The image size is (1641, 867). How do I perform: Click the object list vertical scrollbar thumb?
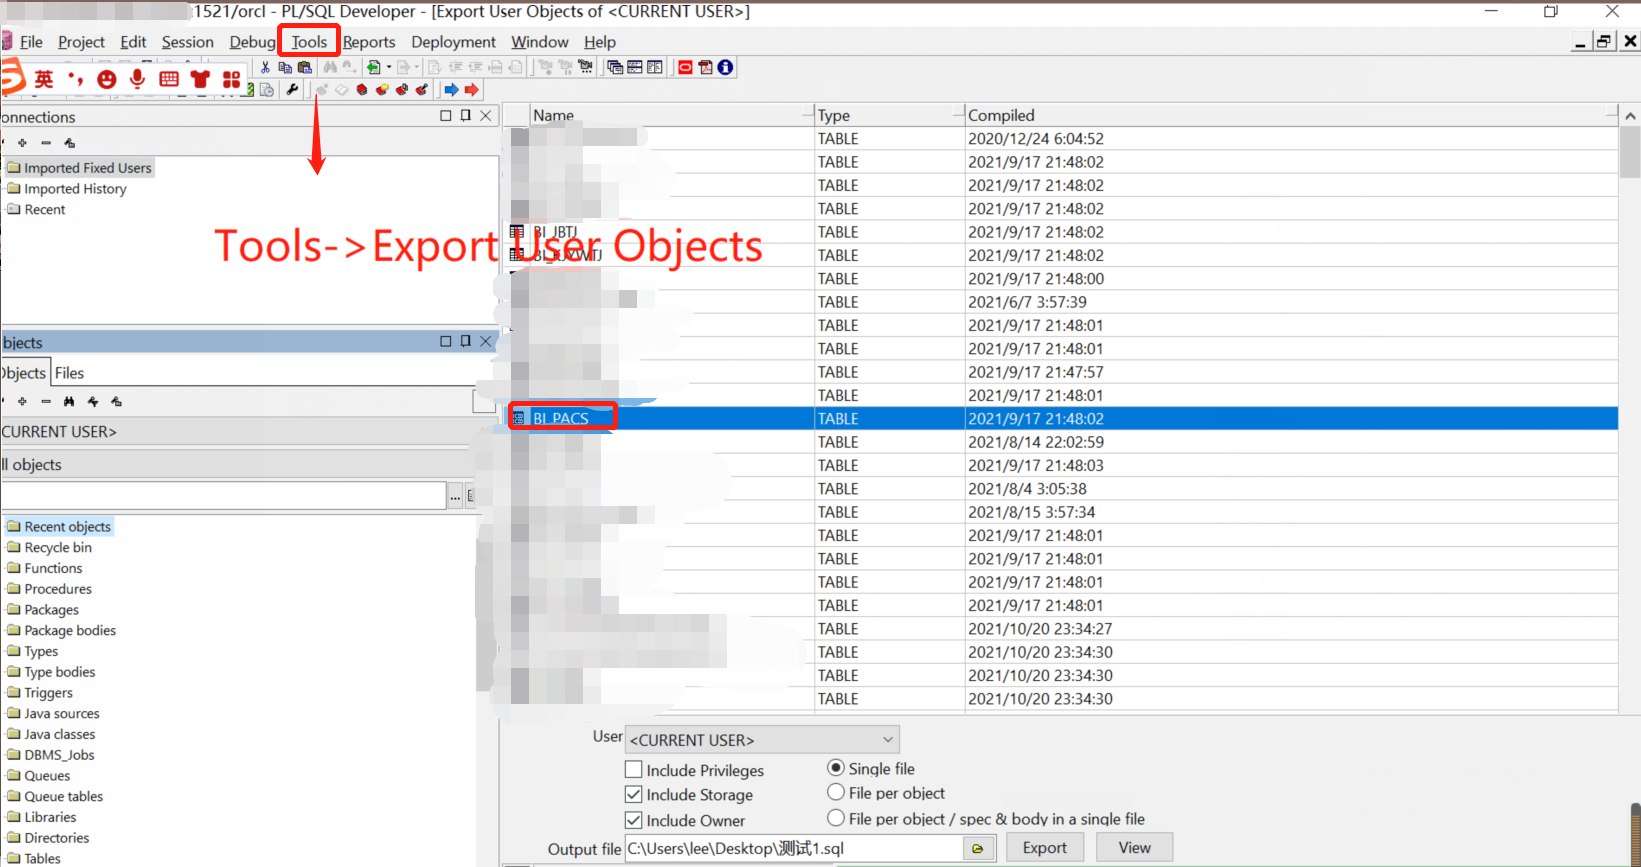(x=1630, y=152)
